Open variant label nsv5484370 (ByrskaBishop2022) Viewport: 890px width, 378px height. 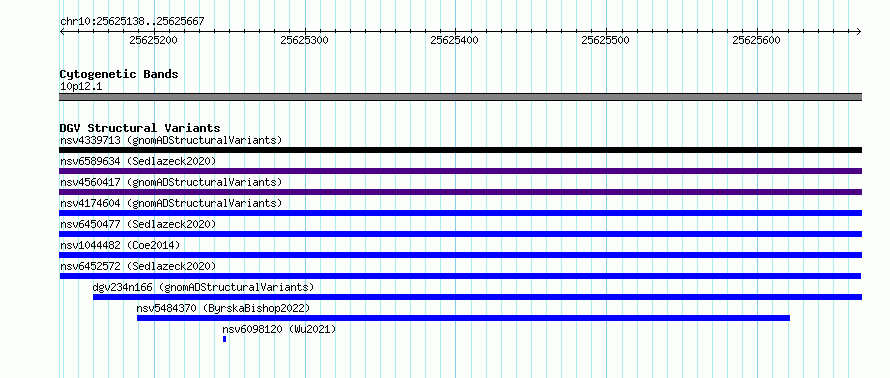click(223, 308)
